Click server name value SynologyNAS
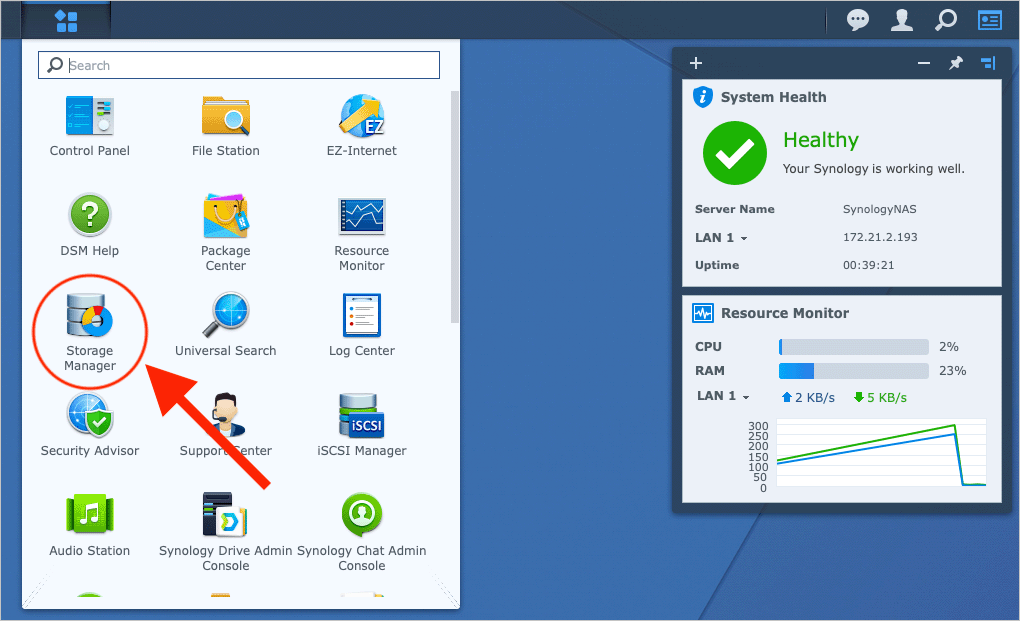Screen dimensions: 1020x621 [879, 209]
